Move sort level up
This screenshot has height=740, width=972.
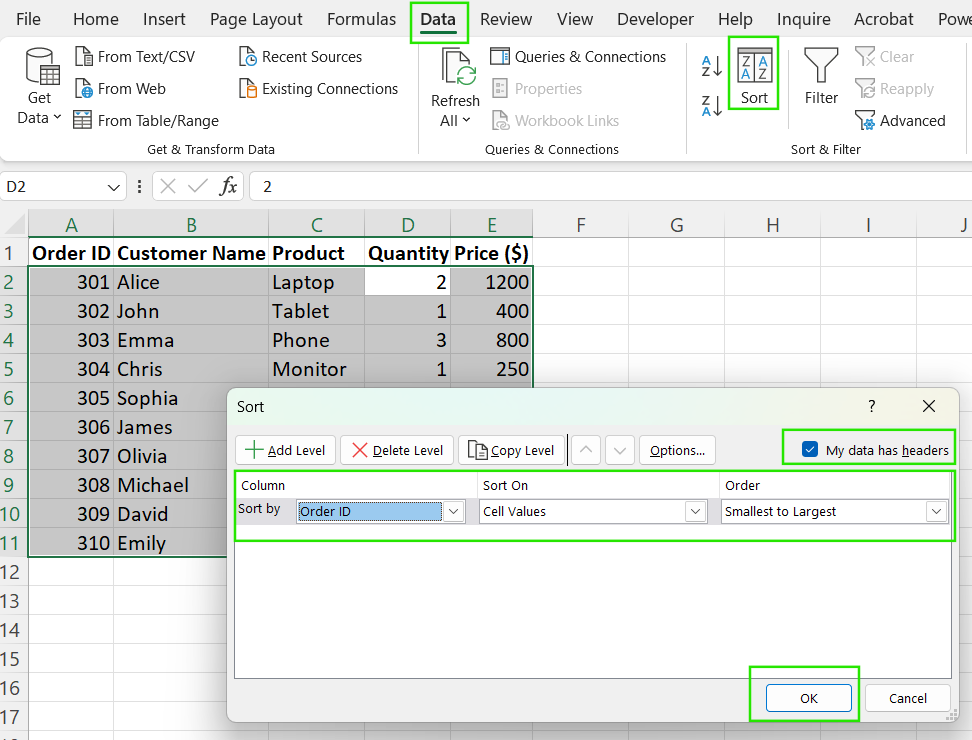586,450
